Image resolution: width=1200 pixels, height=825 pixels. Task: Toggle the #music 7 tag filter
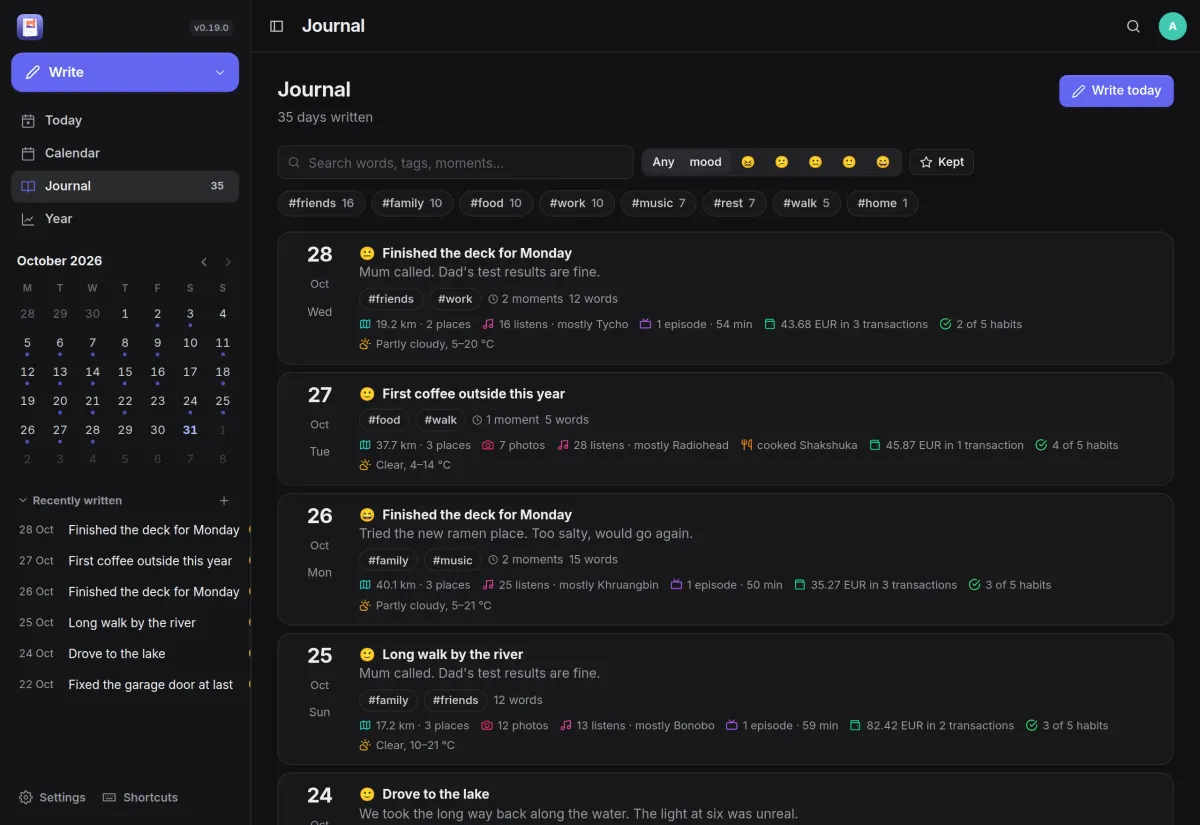pyautogui.click(x=658, y=203)
